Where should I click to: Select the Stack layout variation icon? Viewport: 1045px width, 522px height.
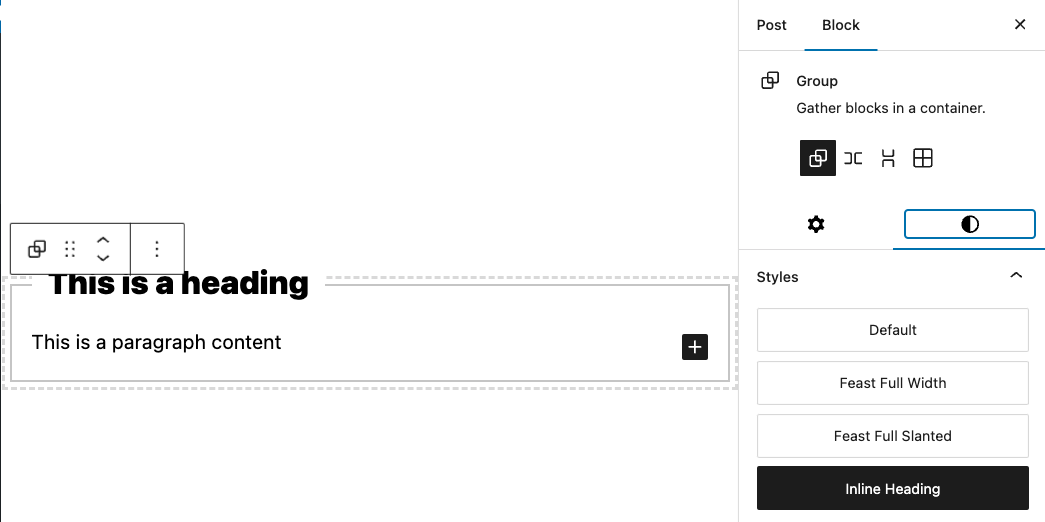coord(888,158)
